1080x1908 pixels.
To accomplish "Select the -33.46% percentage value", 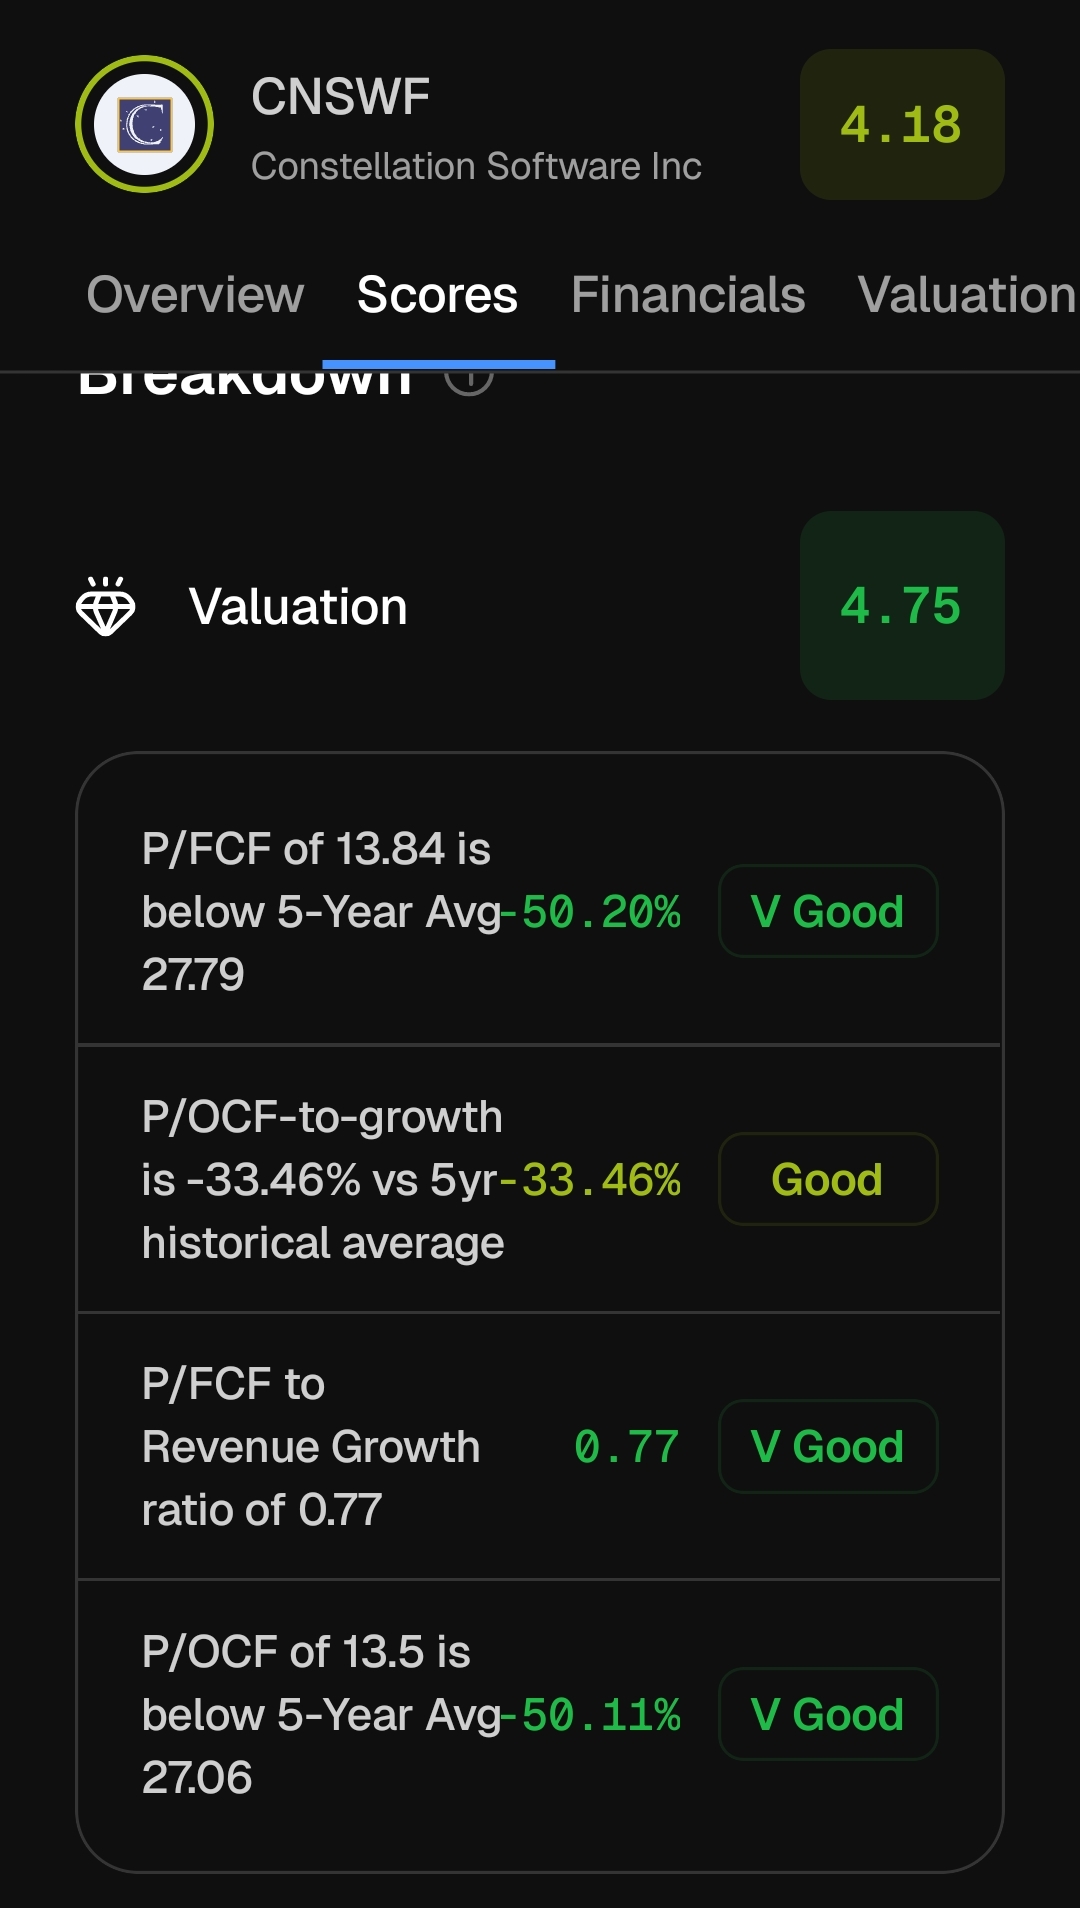I will tap(590, 1180).
